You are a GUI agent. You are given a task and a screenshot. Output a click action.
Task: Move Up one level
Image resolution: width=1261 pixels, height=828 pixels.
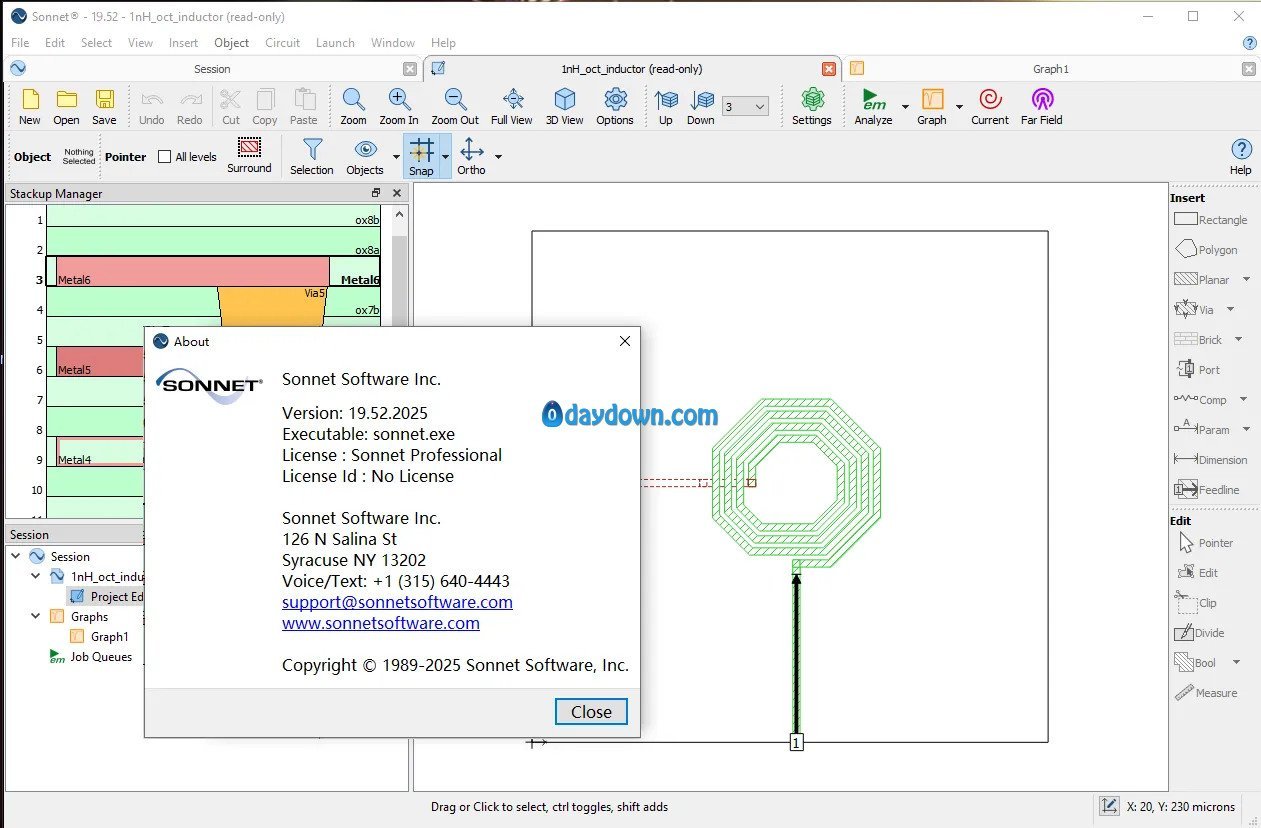pos(666,106)
